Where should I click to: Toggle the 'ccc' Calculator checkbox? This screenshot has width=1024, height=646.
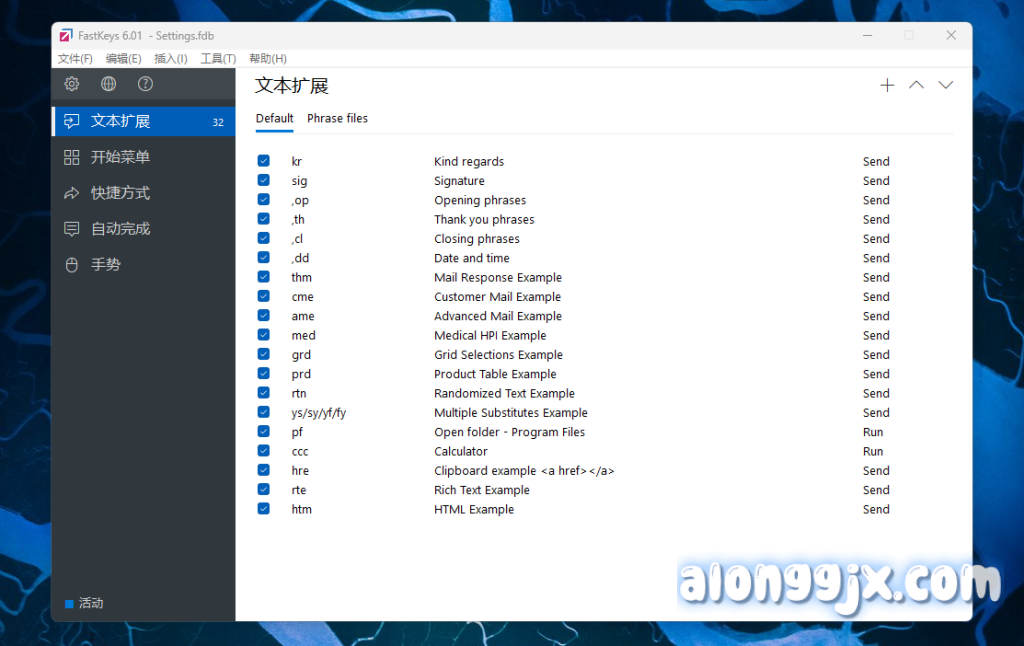coord(264,451)
